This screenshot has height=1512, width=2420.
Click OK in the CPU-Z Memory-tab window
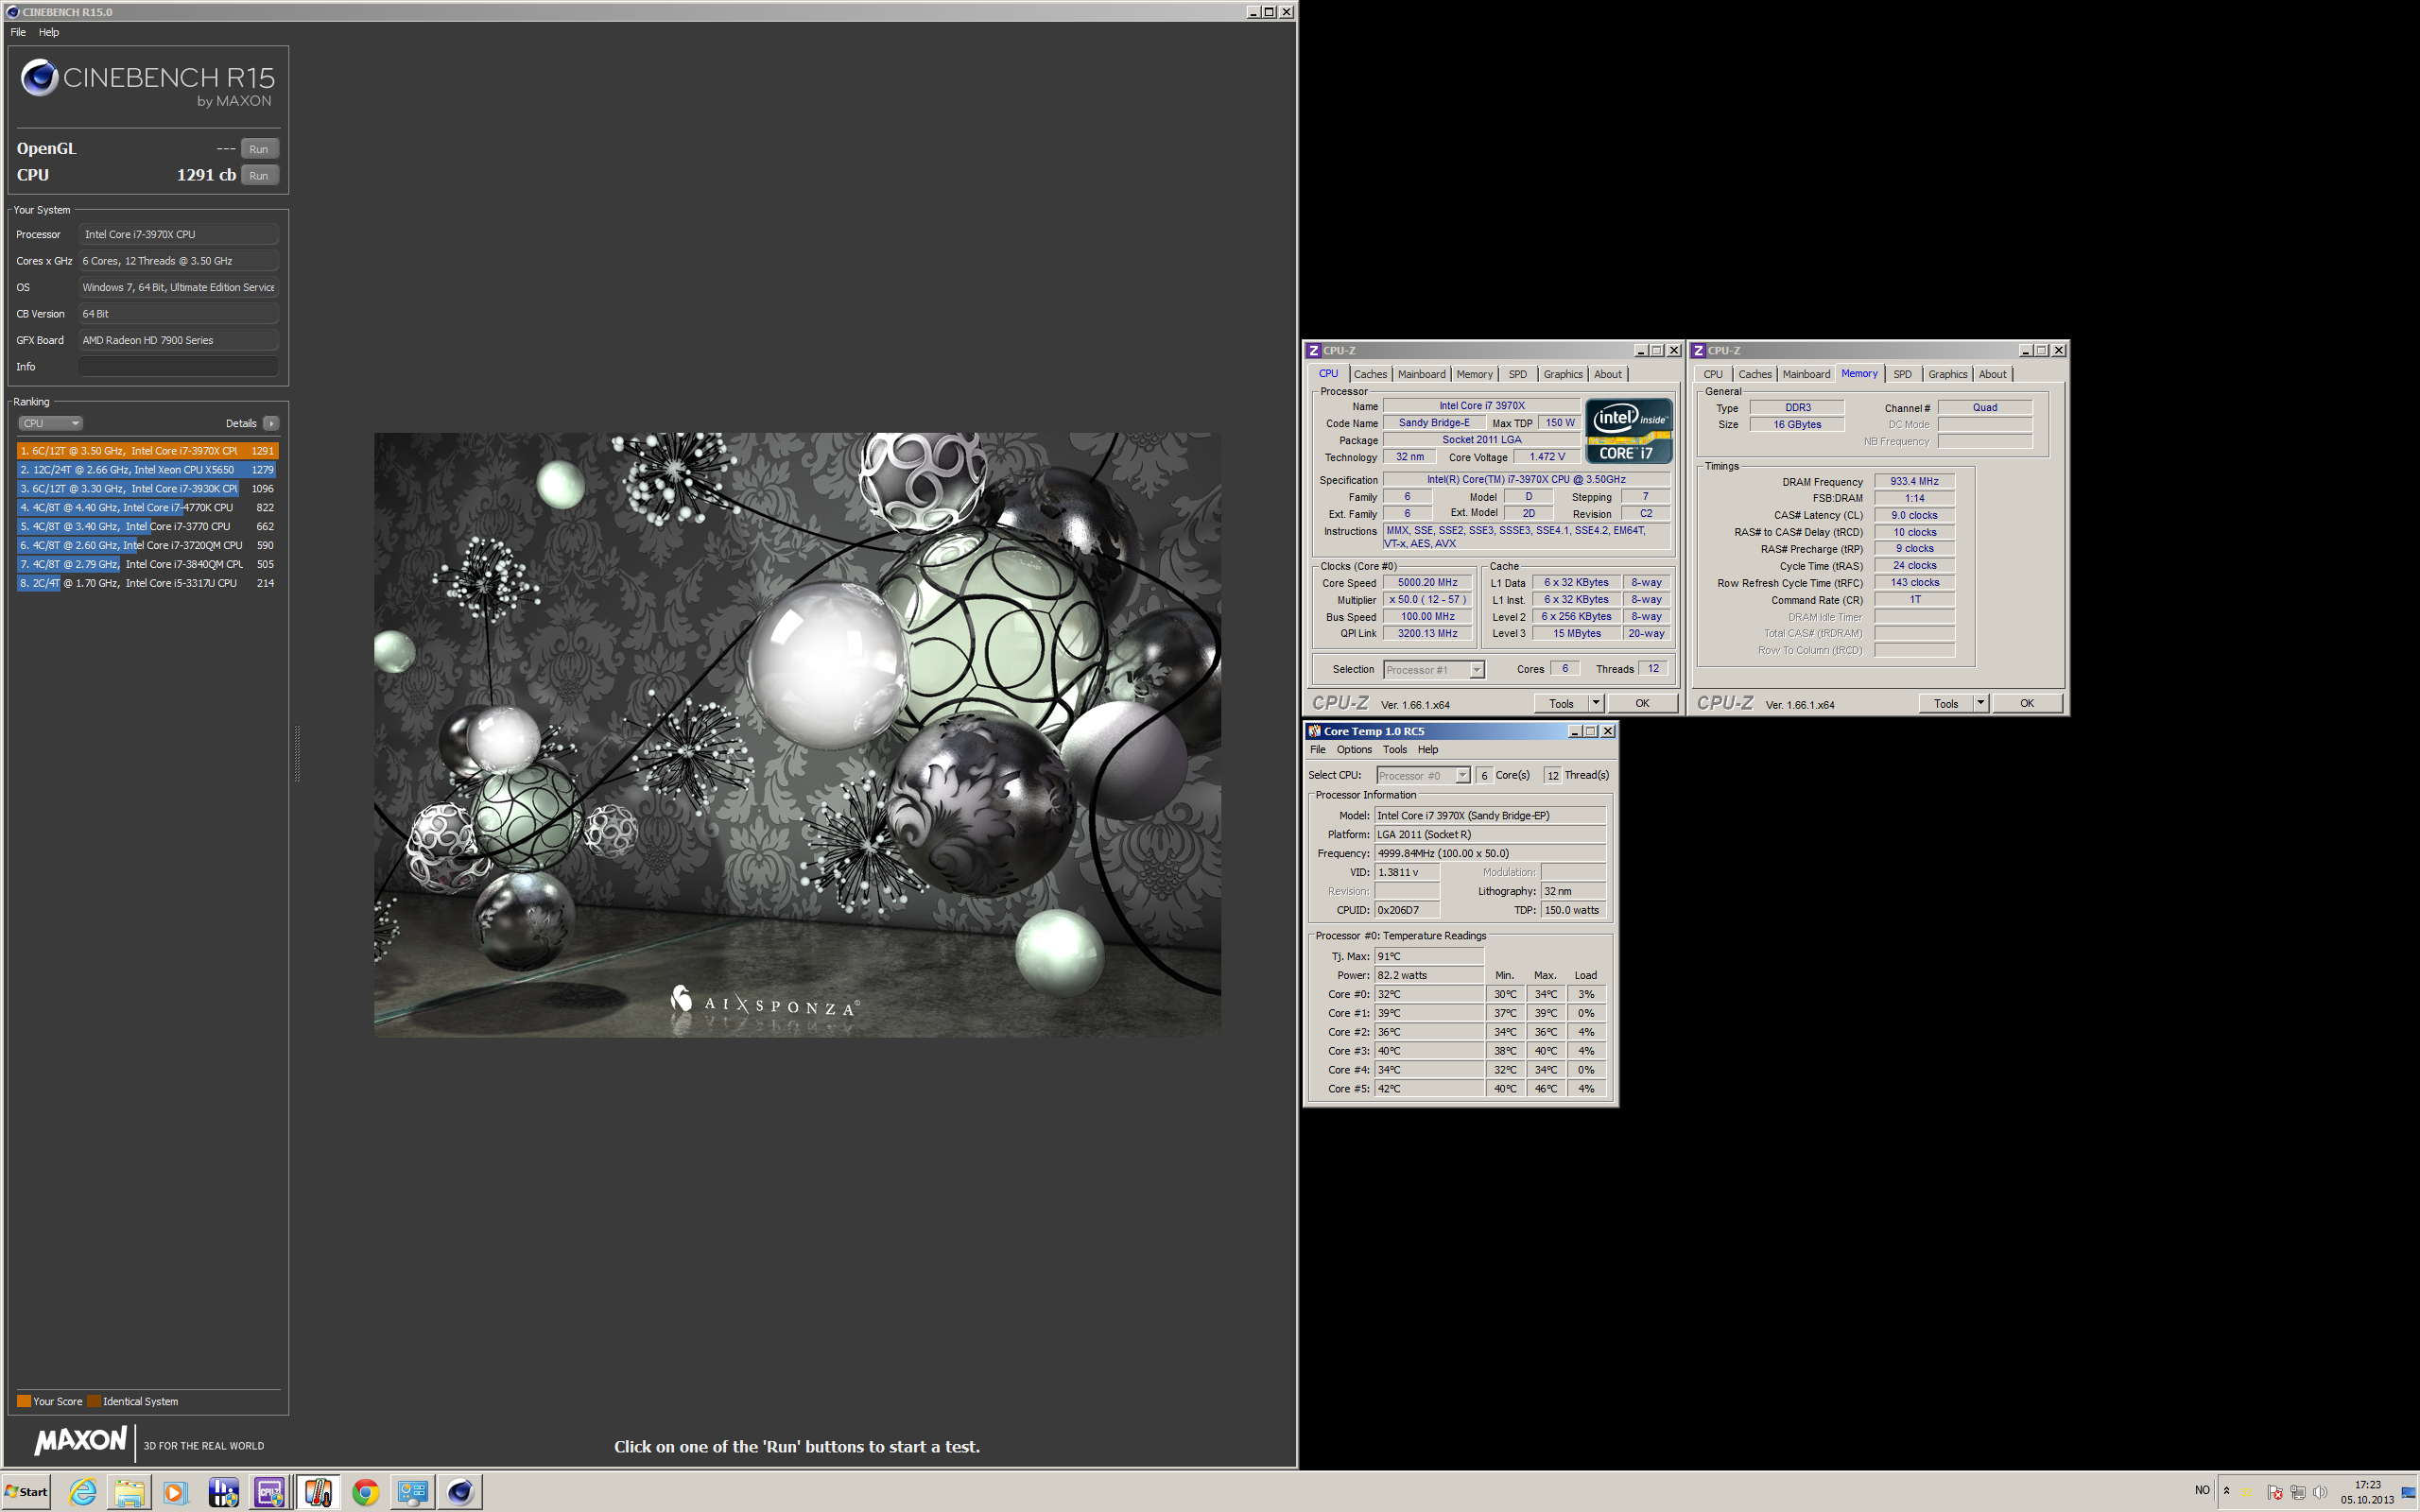(2027, 704)
